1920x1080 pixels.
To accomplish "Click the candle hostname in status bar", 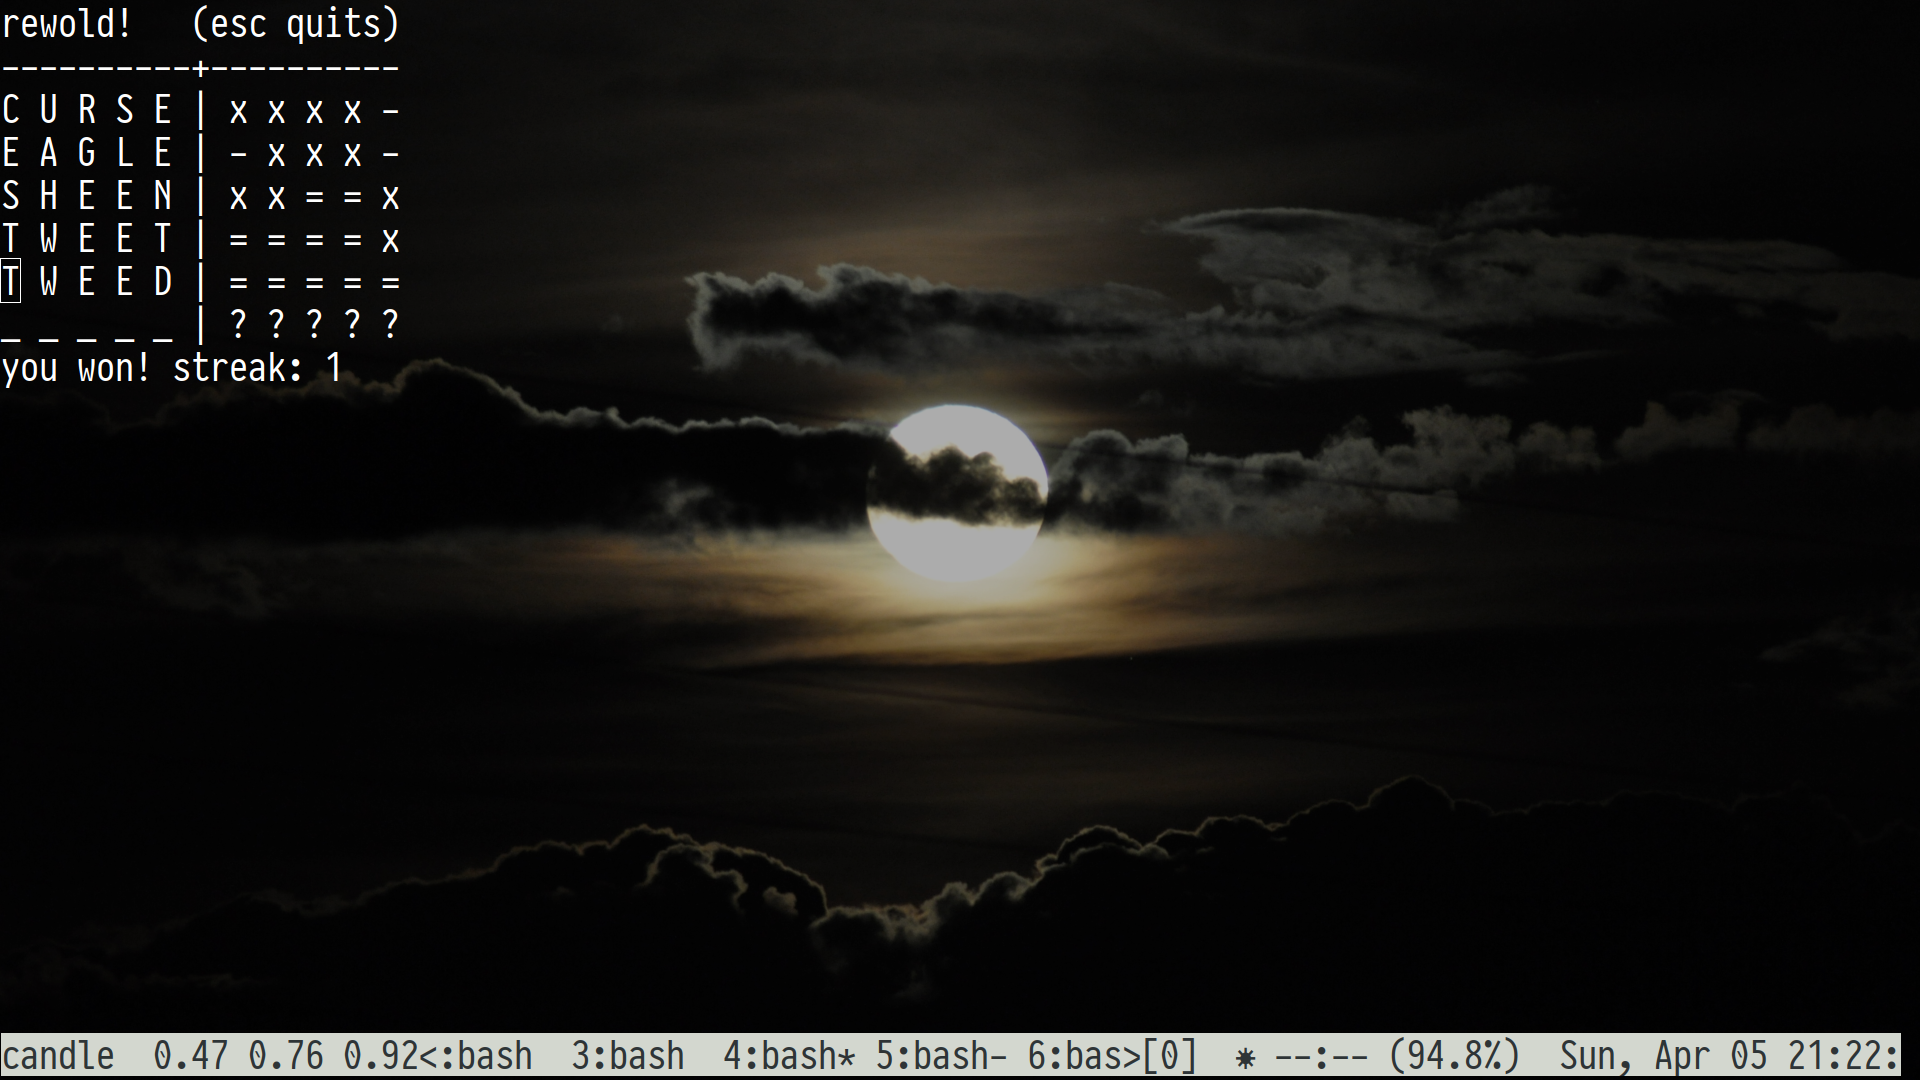I will point(58,1056).
